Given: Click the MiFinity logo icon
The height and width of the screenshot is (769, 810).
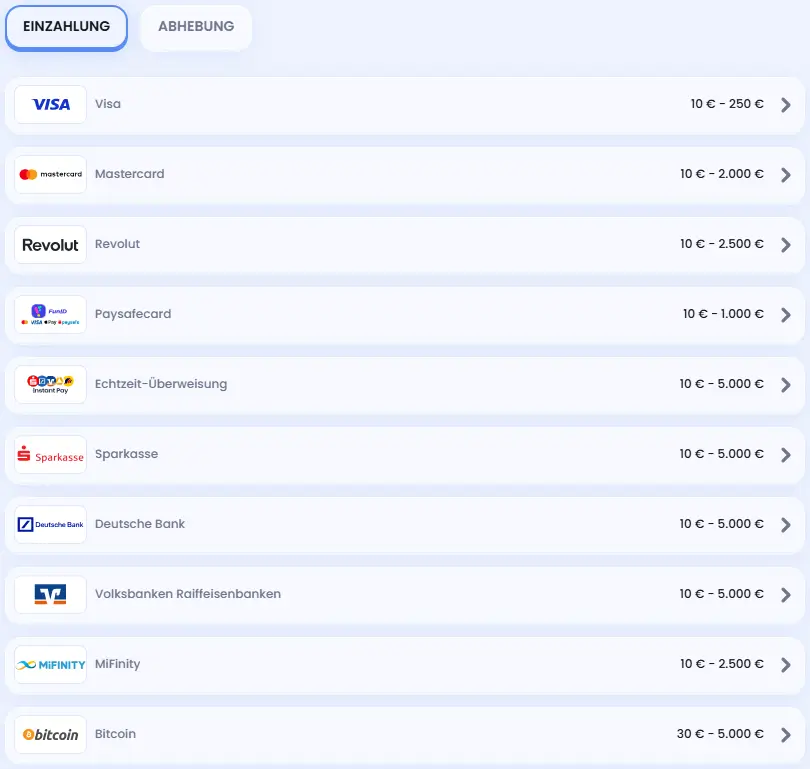Looking at the screenshot, I should click(50, 665).
